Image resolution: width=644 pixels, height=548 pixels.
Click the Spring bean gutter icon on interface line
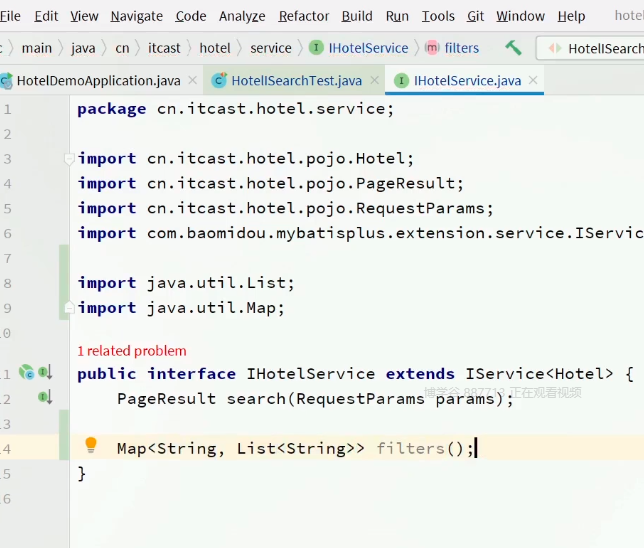(x=27, y=373)
